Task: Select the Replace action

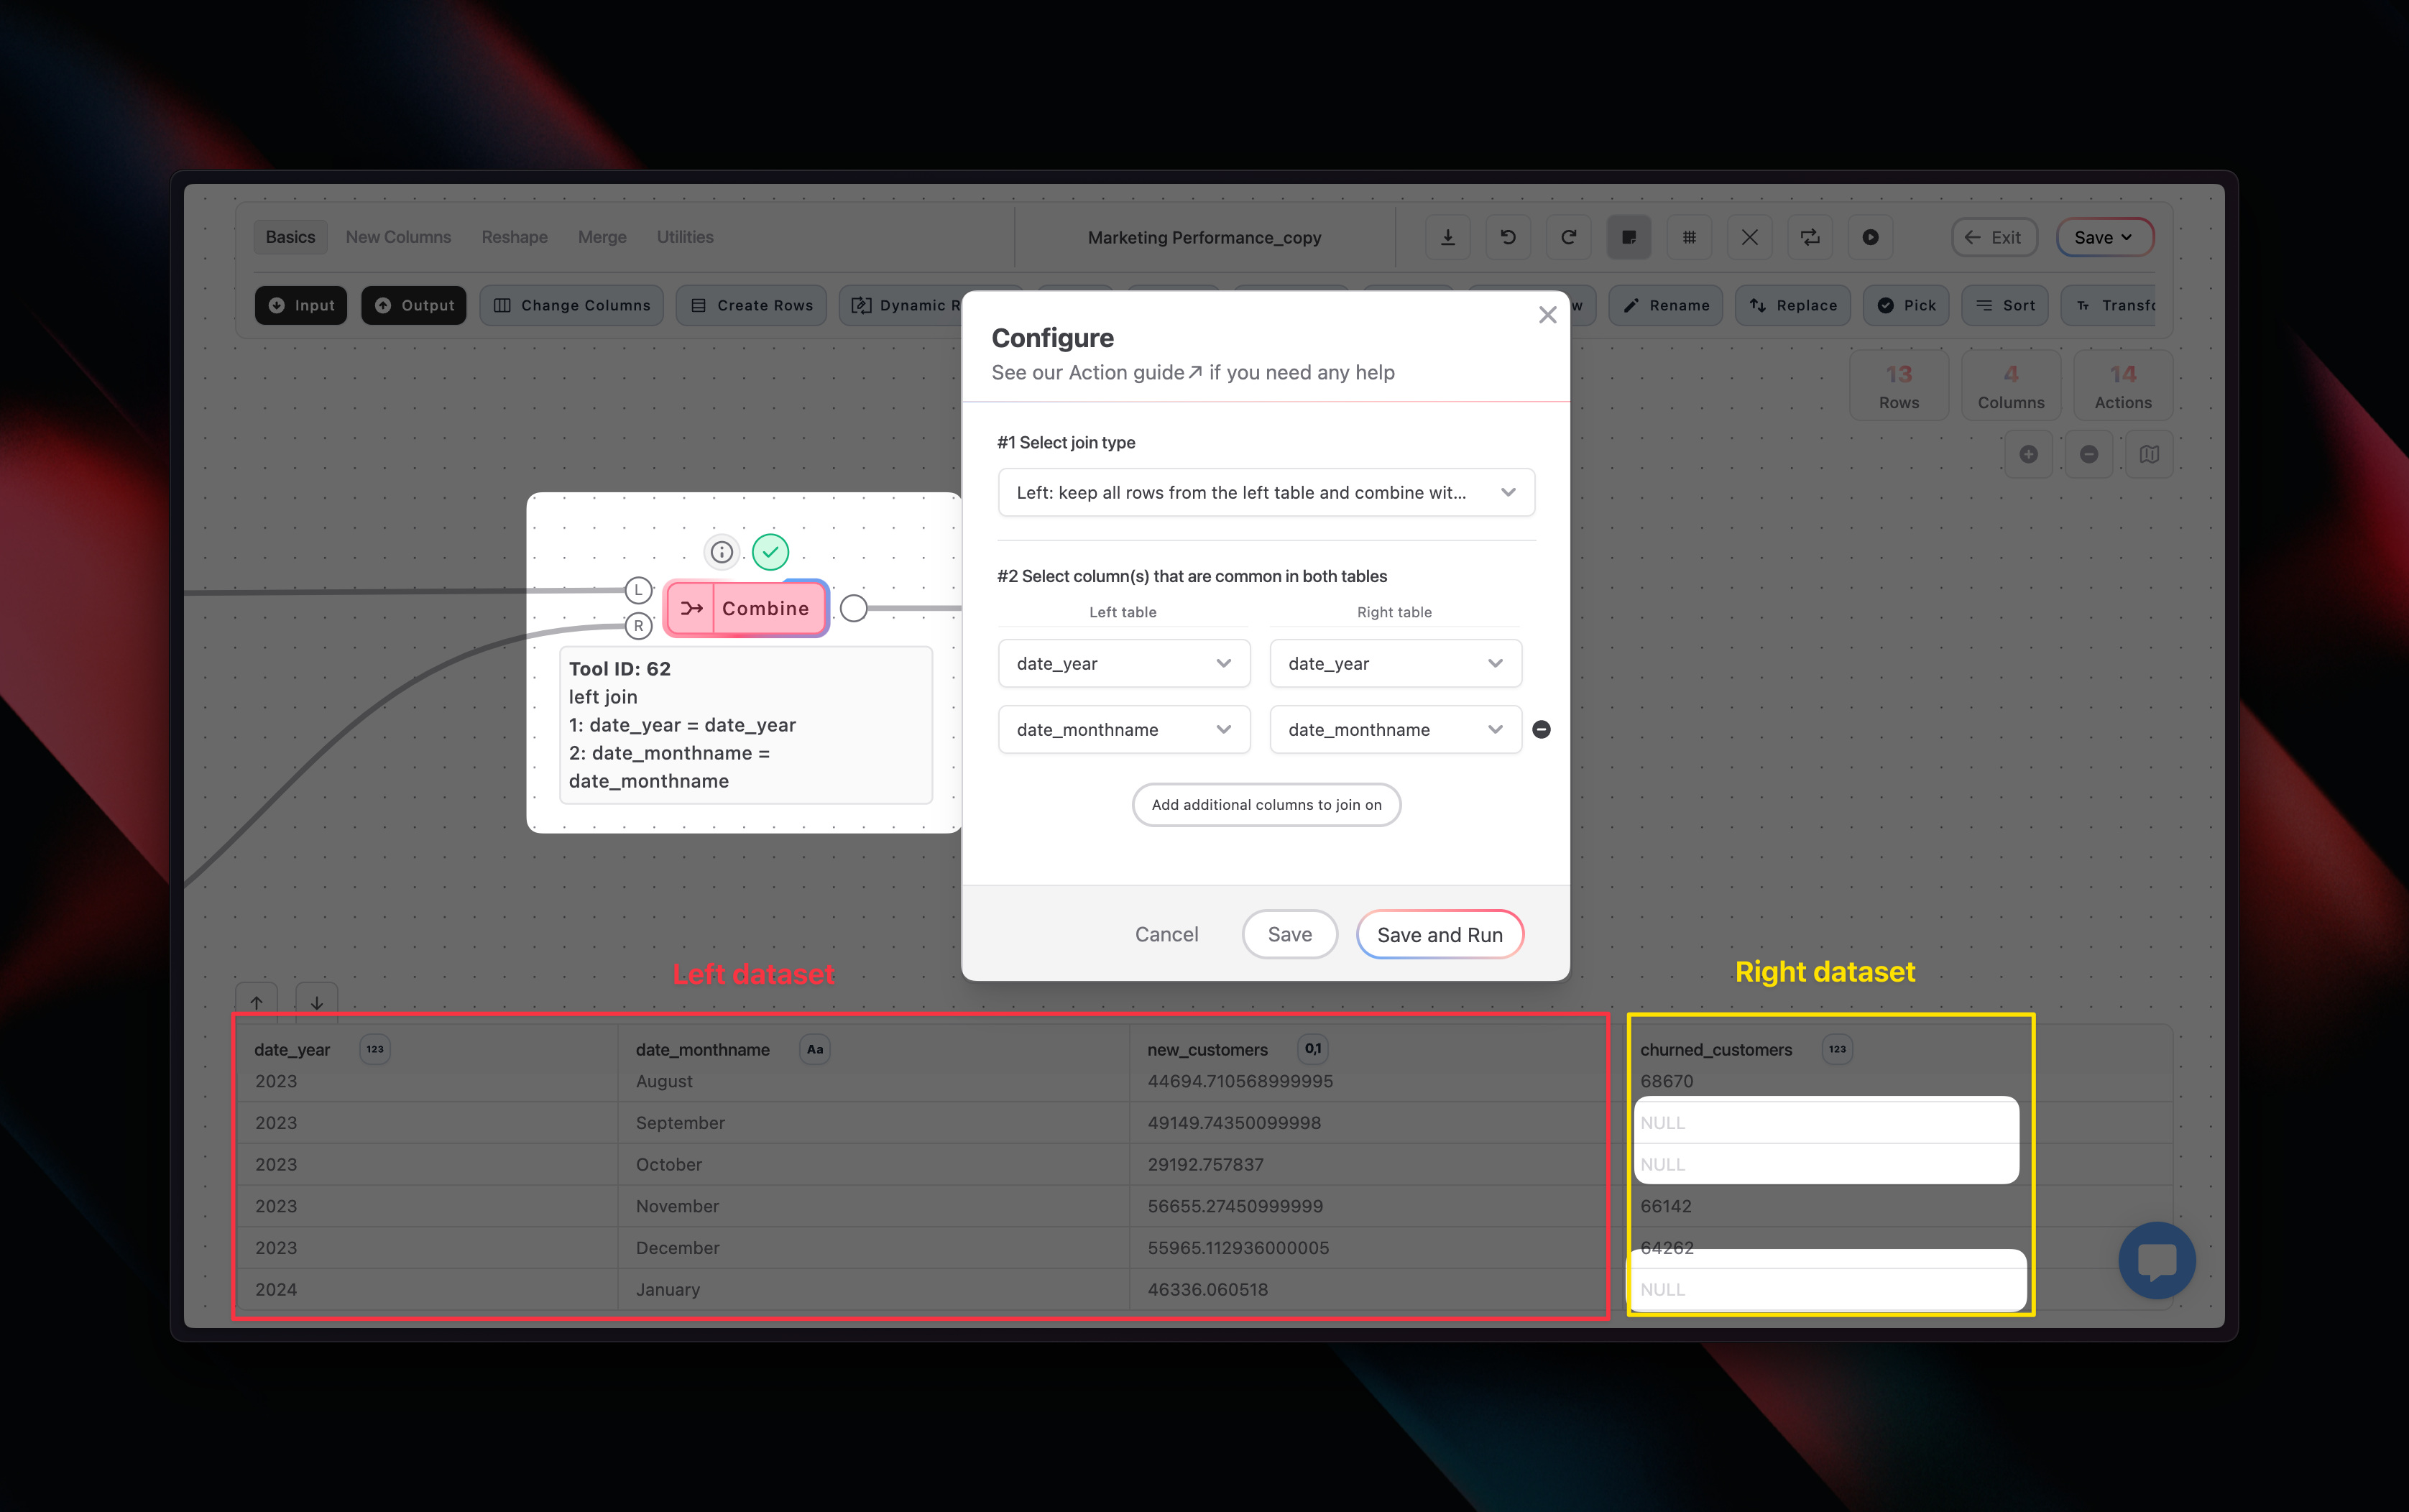Action: pos(1793,305)
